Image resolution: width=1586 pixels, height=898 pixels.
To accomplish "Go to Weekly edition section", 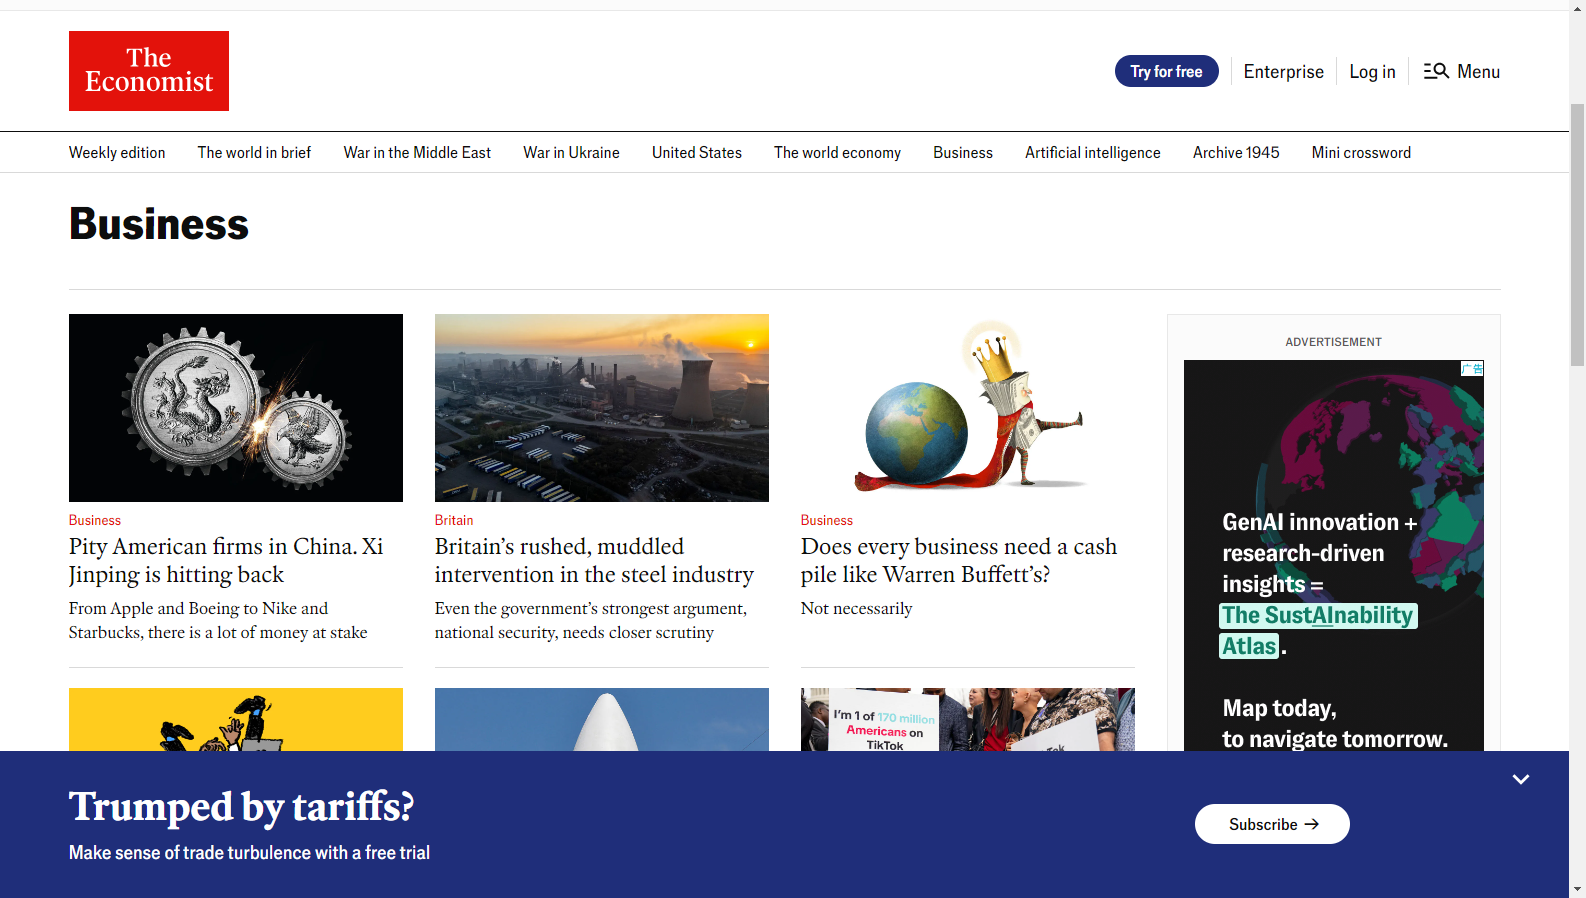I will tap(117, 153).
